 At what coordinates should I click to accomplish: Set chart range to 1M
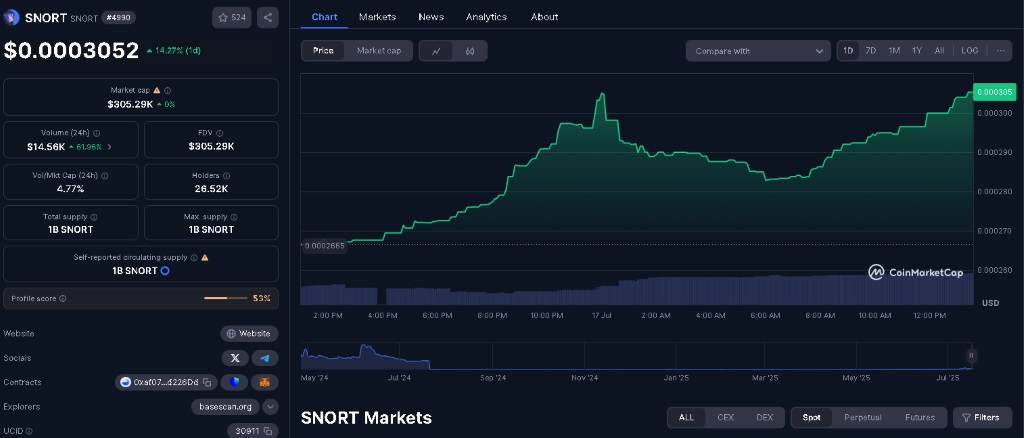pyautogui.click(x=894, y=51)
